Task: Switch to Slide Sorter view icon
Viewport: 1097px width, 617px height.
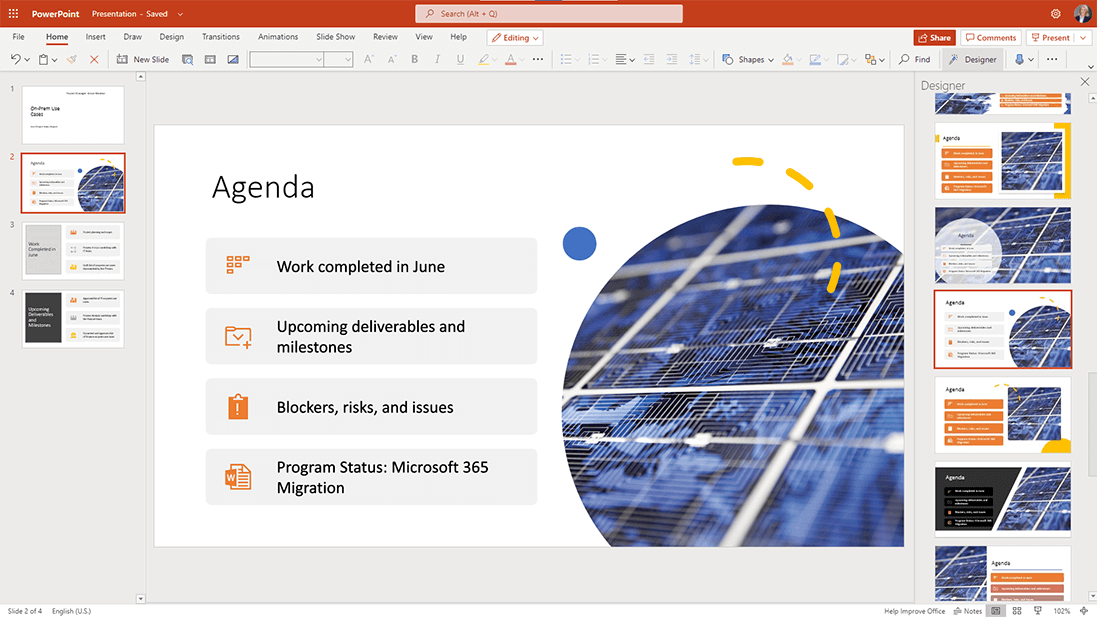Action: click(x=1017, y=610)
